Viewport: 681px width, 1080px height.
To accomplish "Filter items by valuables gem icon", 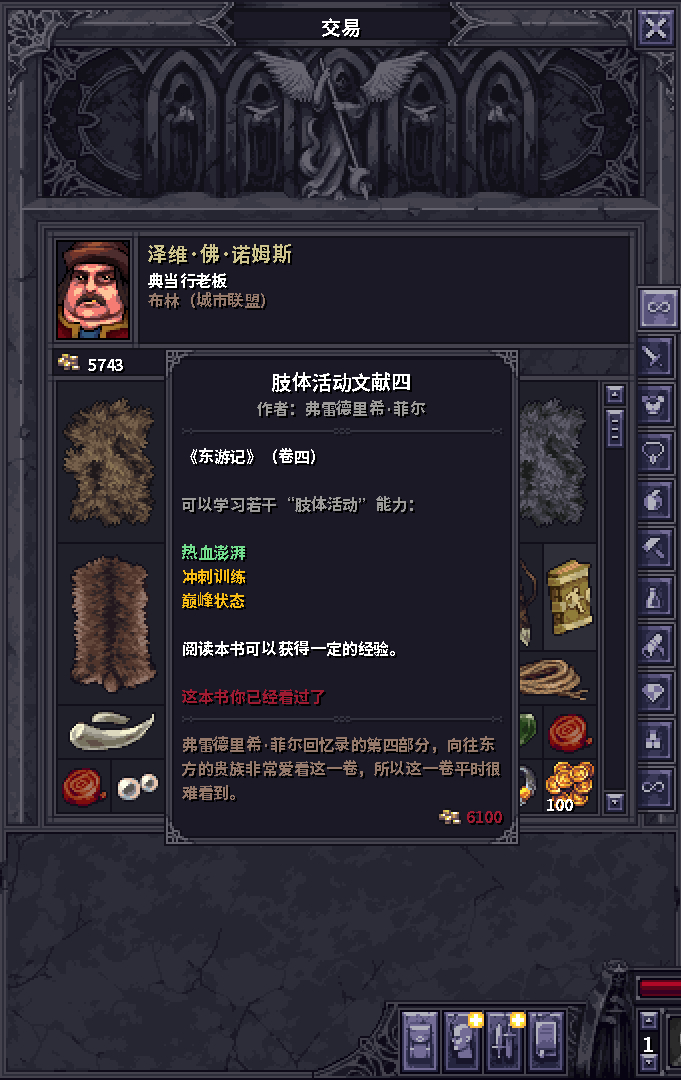I will 655,692.
